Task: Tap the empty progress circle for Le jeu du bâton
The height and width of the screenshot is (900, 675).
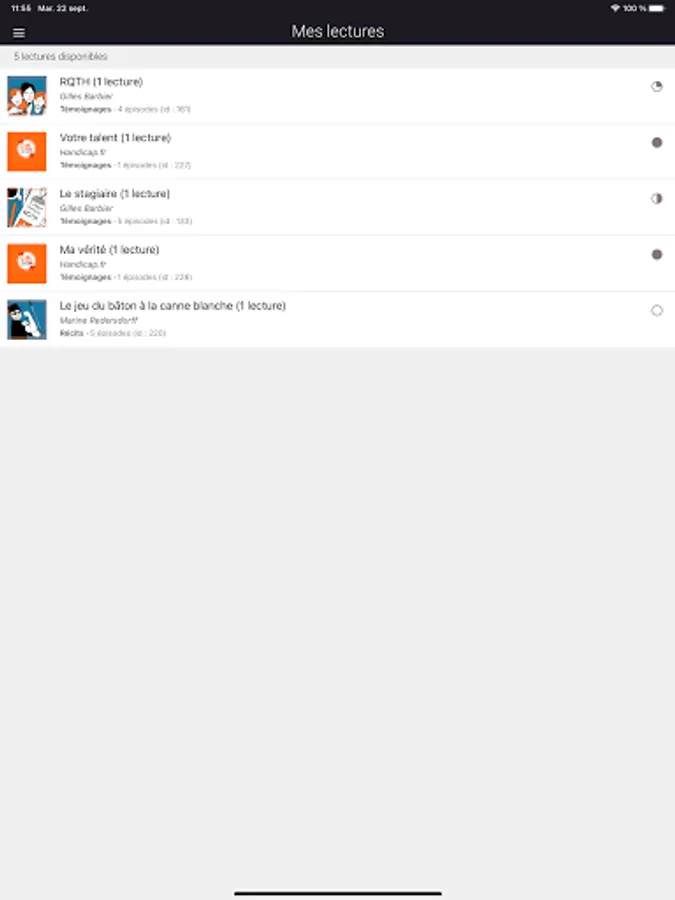Action: [657, 311]
